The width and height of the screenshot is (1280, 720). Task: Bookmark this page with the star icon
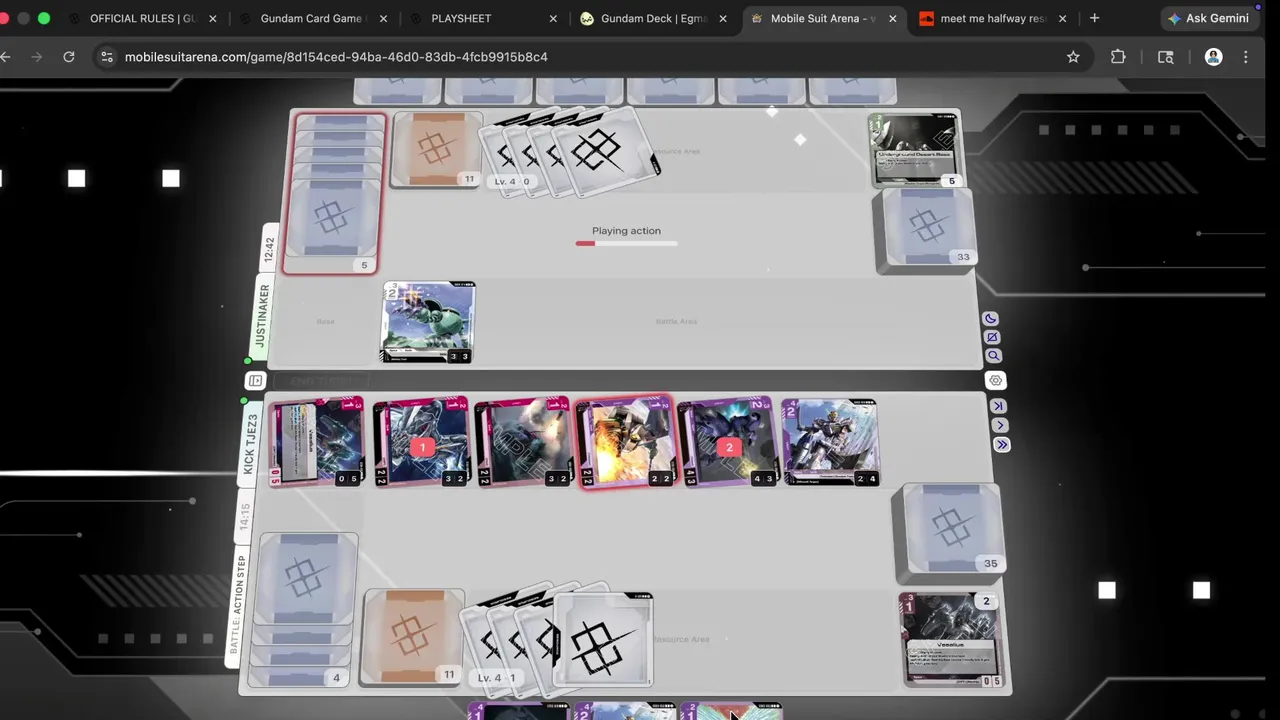click(x=1073, y=57)
